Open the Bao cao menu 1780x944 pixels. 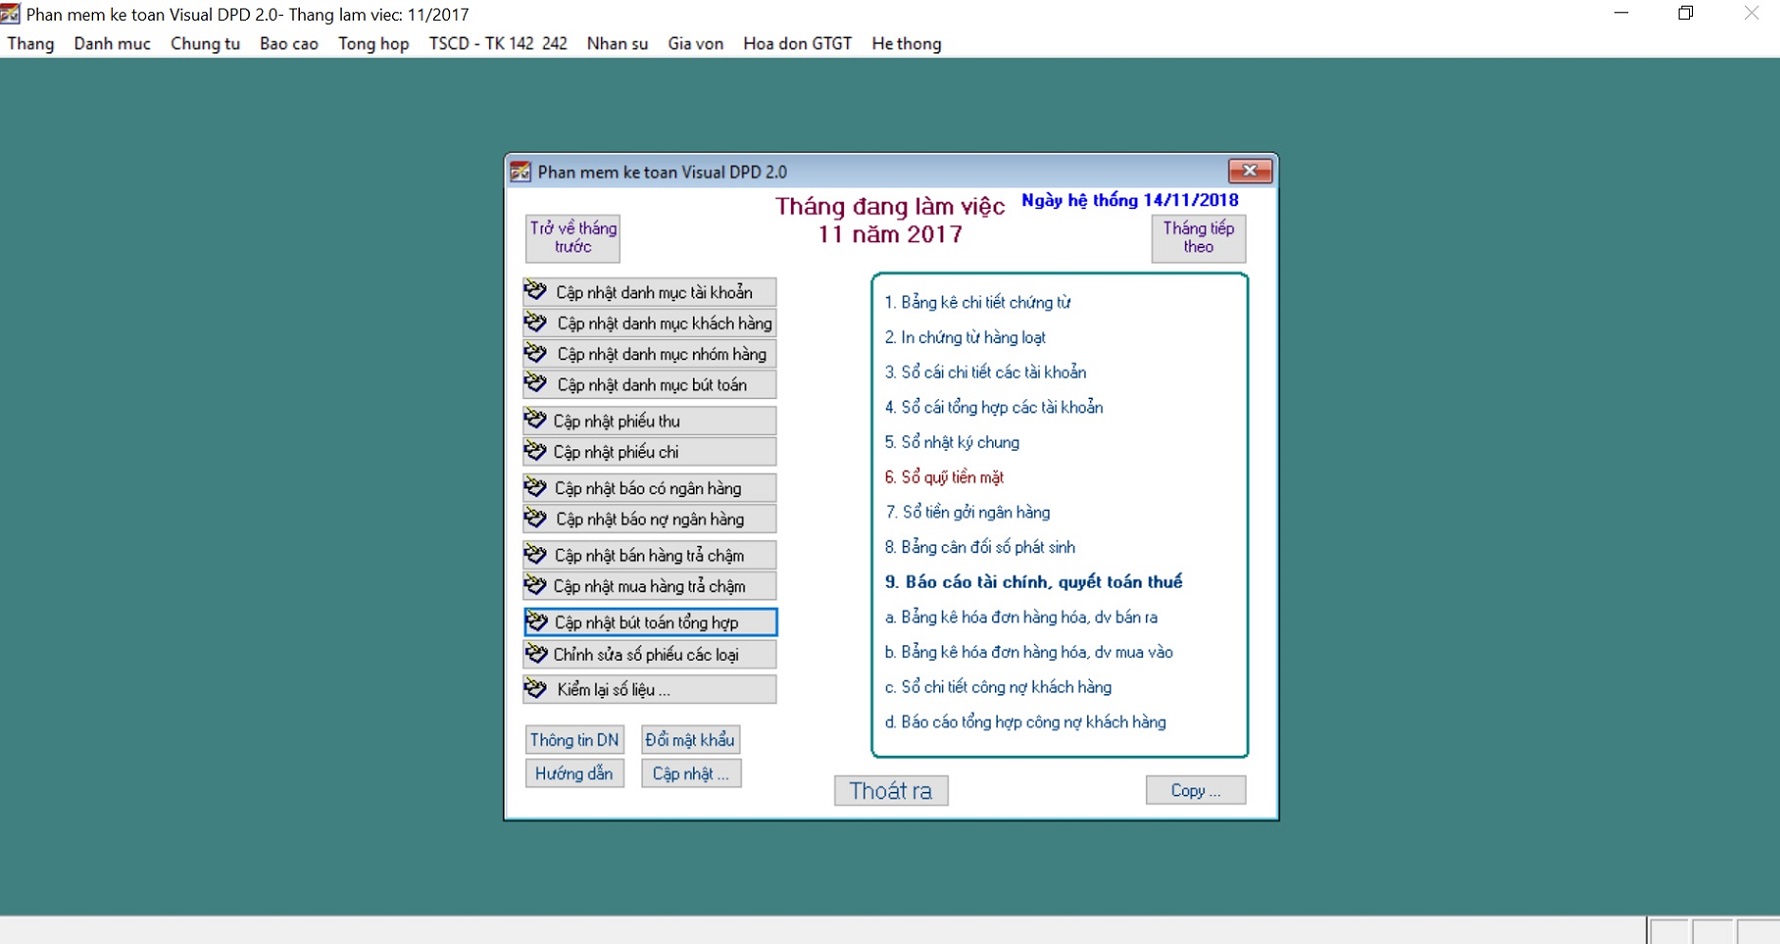[x=289, y=44]
